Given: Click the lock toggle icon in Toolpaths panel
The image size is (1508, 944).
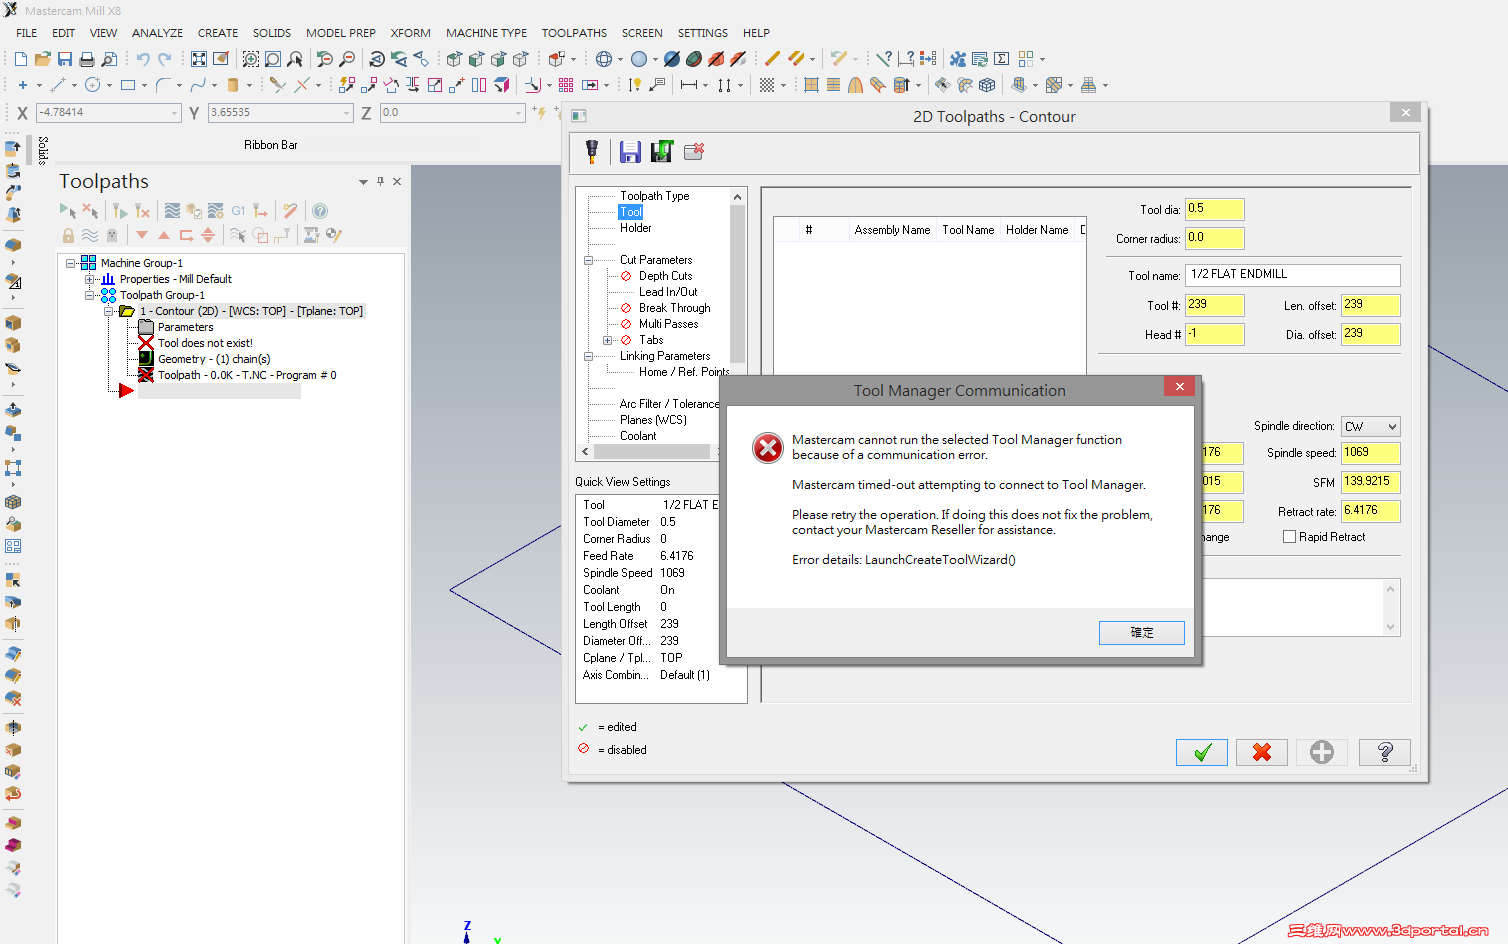Looking at the screenshot, I should 68,235.
